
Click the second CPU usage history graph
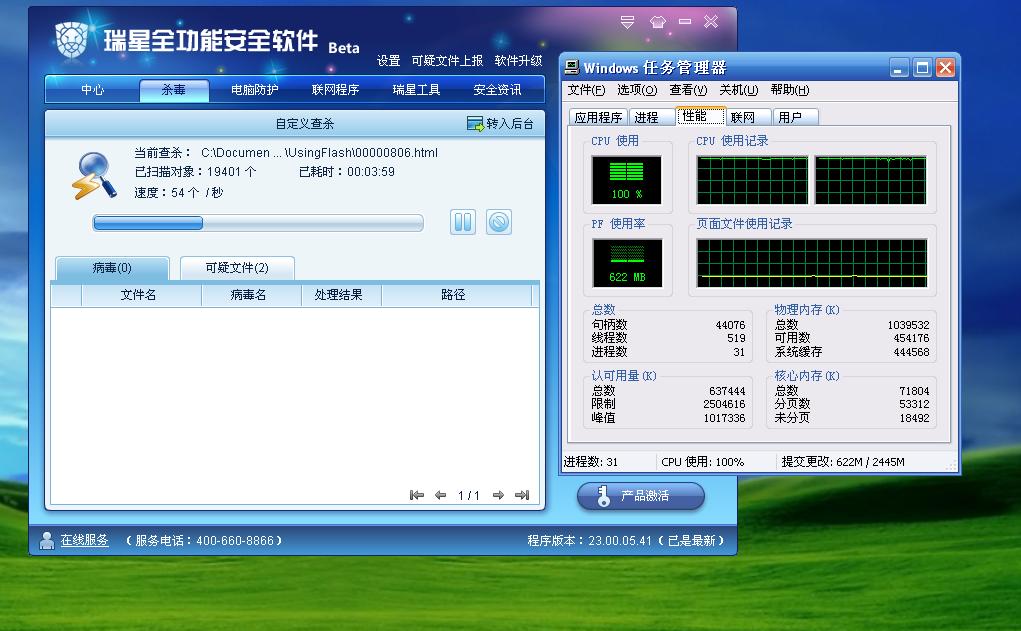point(871,180)
